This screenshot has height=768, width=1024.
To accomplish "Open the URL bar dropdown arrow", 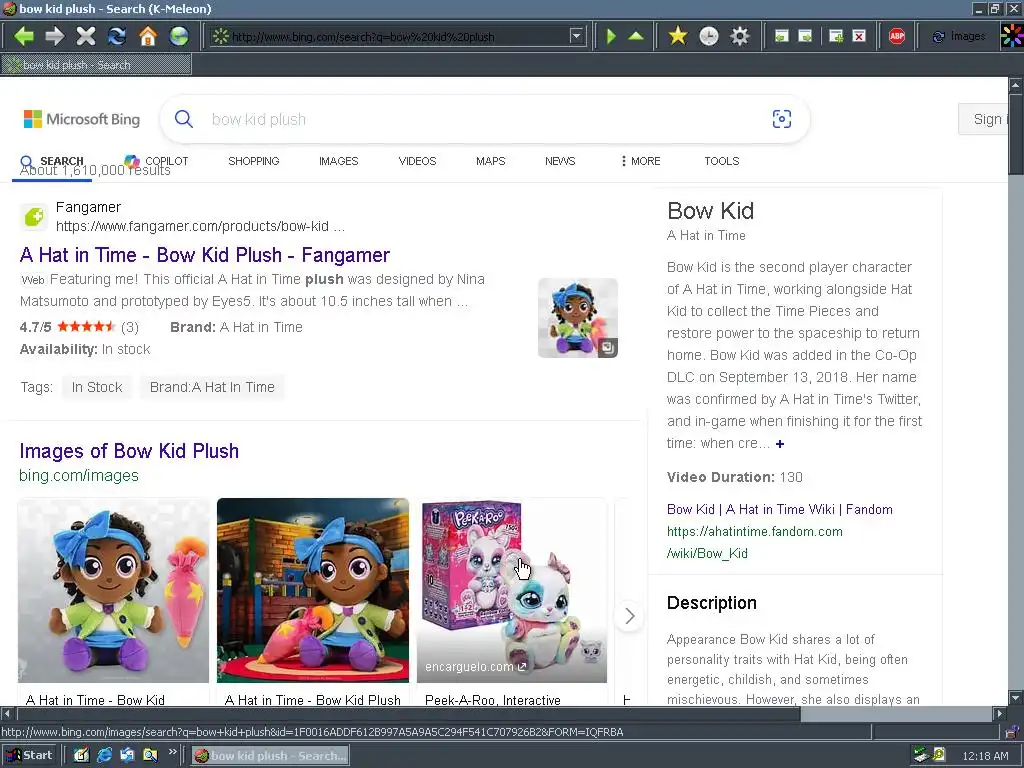I will (576, 36).
